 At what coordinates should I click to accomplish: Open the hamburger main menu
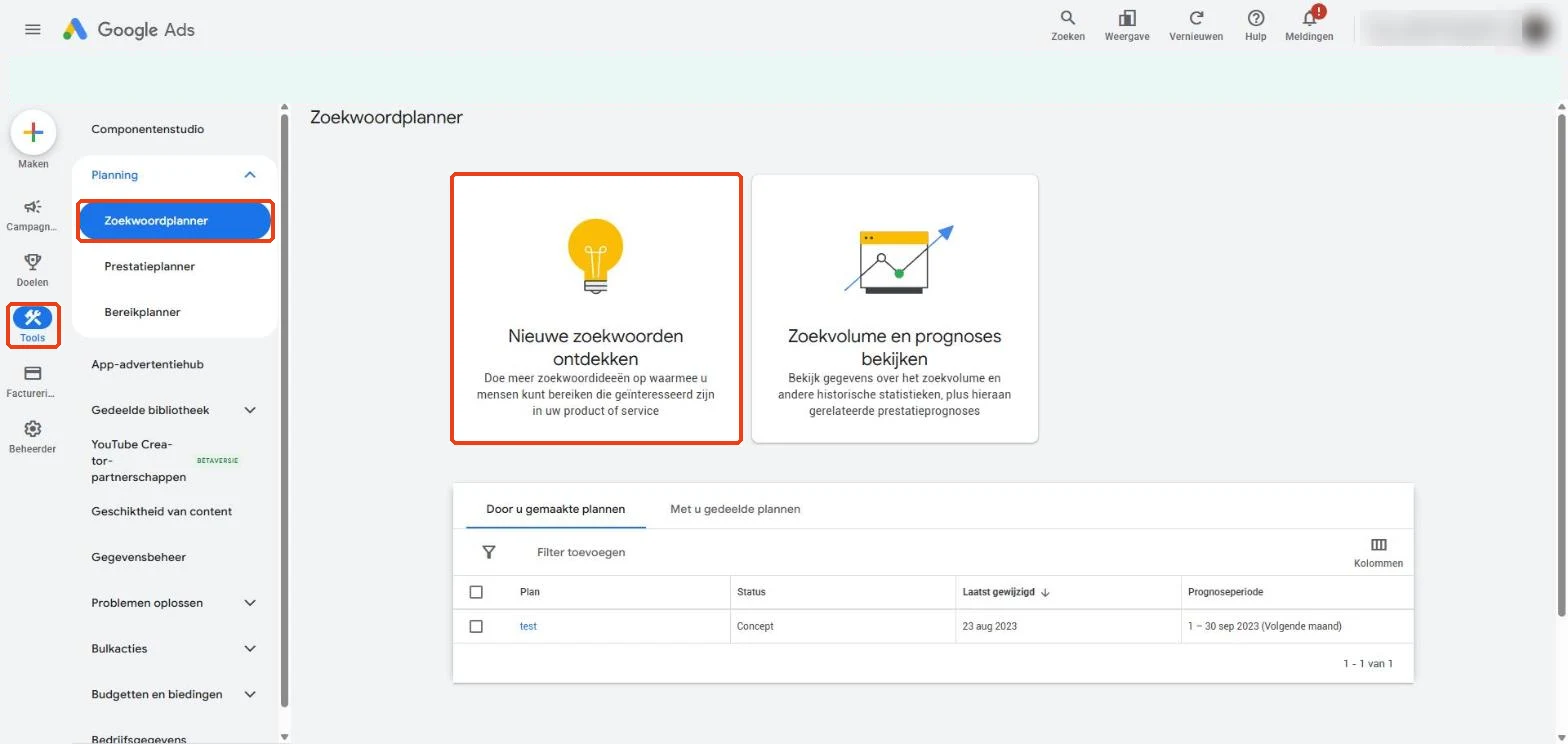(x=33, y=29)
